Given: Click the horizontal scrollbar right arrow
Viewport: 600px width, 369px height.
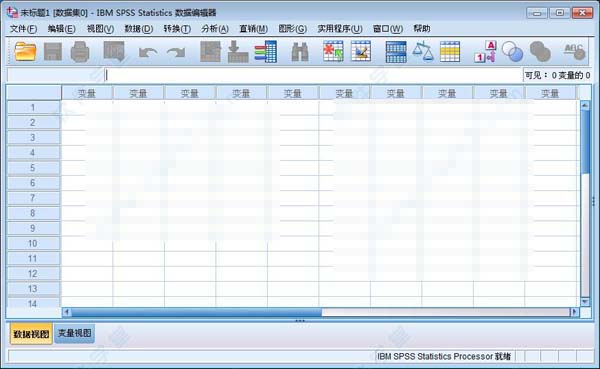Looking at the screenshot, I should click(x=574, y=312).
